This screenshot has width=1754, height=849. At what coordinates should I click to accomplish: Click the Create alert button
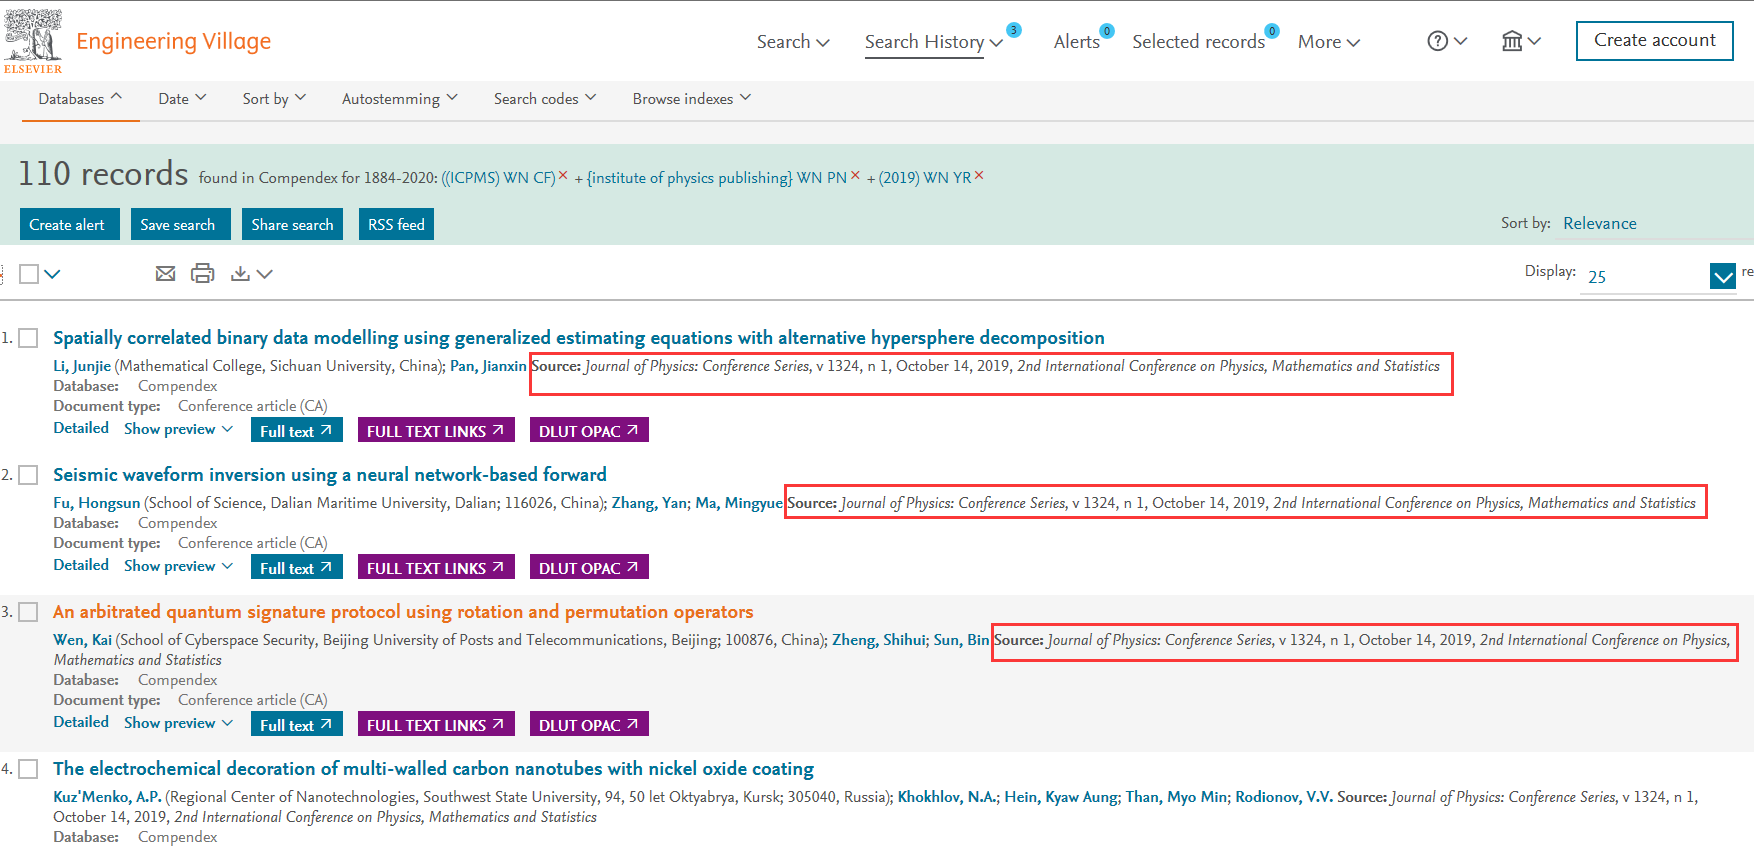pyautogui.click(x=70, y=224)
